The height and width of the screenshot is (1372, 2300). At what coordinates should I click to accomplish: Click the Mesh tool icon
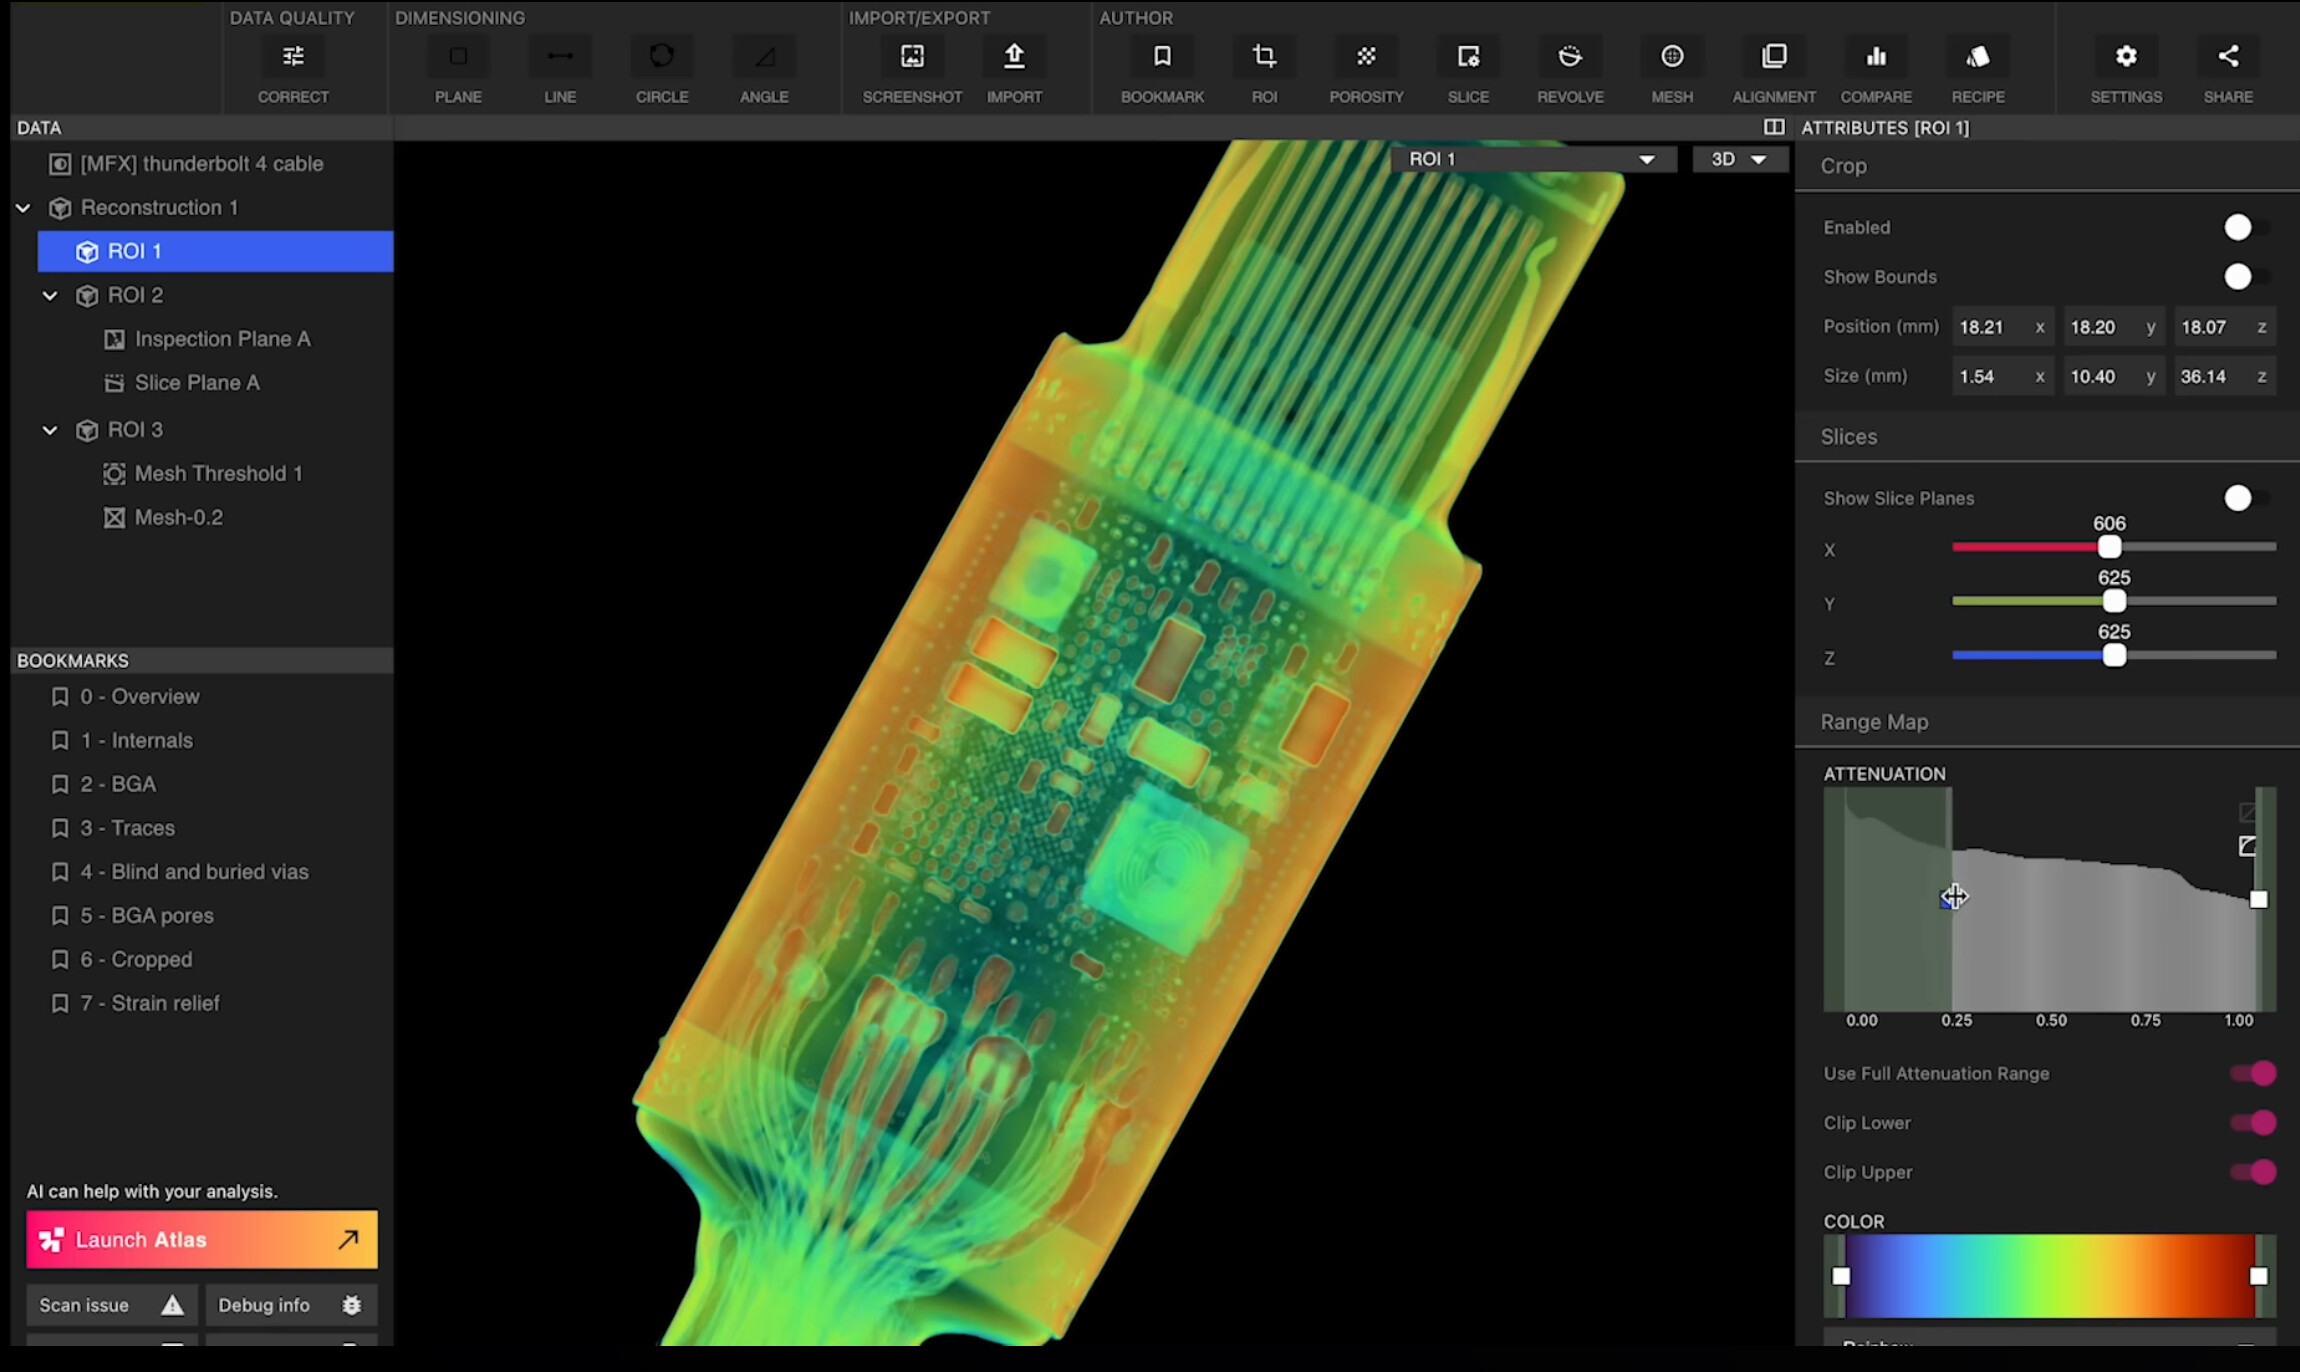tap(1671, 57)
